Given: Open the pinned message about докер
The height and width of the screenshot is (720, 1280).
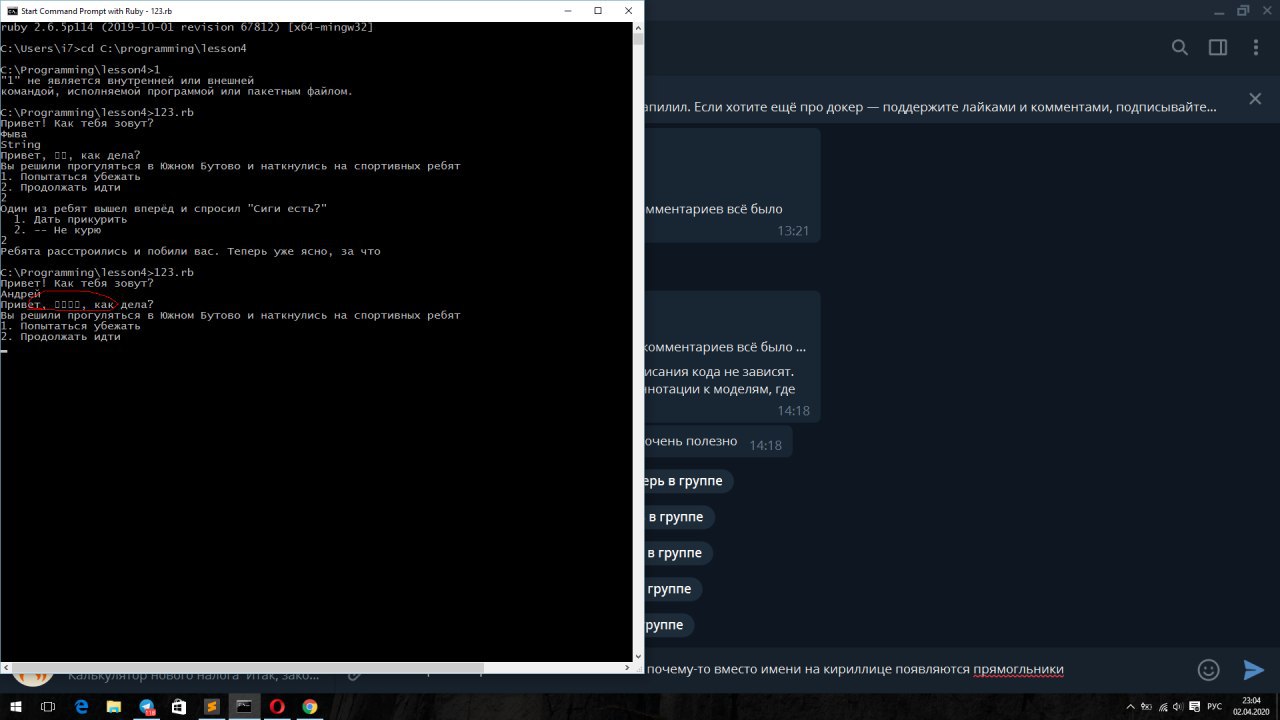Looking at the screenshot, I should pyautogui.click(x=930, y=106).
